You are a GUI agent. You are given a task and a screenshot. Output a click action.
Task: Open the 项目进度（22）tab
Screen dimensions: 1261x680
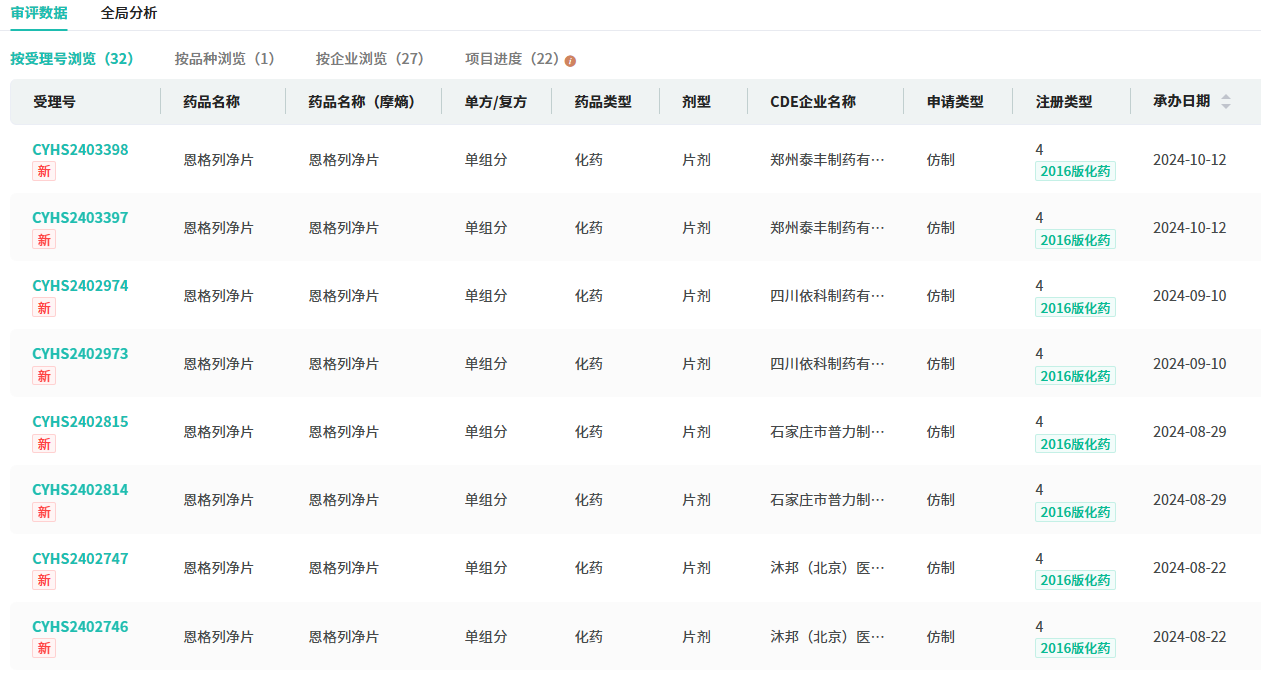click(512, 59)
